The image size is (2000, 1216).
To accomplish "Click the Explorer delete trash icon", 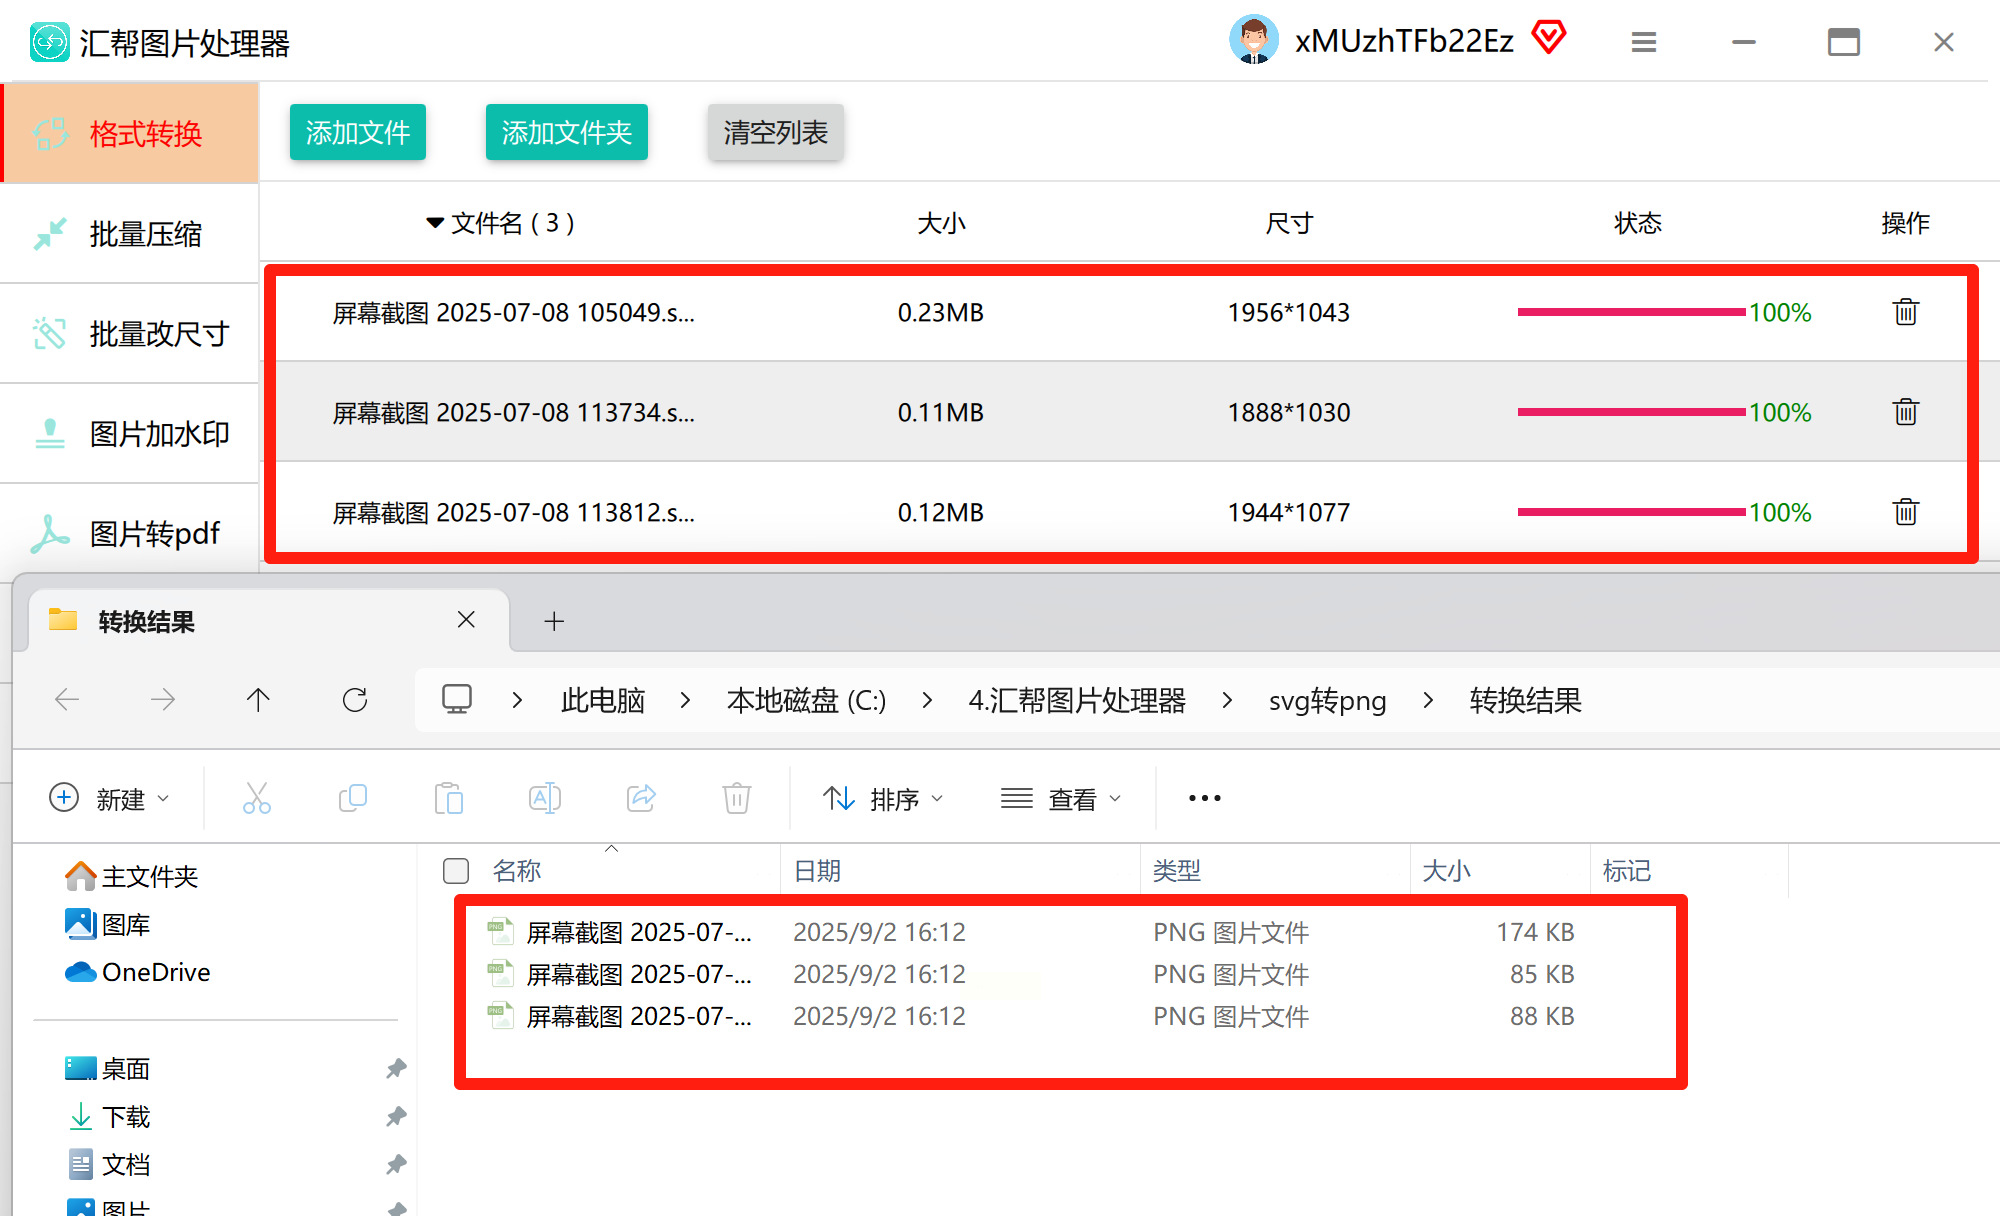I will point(736,798).
